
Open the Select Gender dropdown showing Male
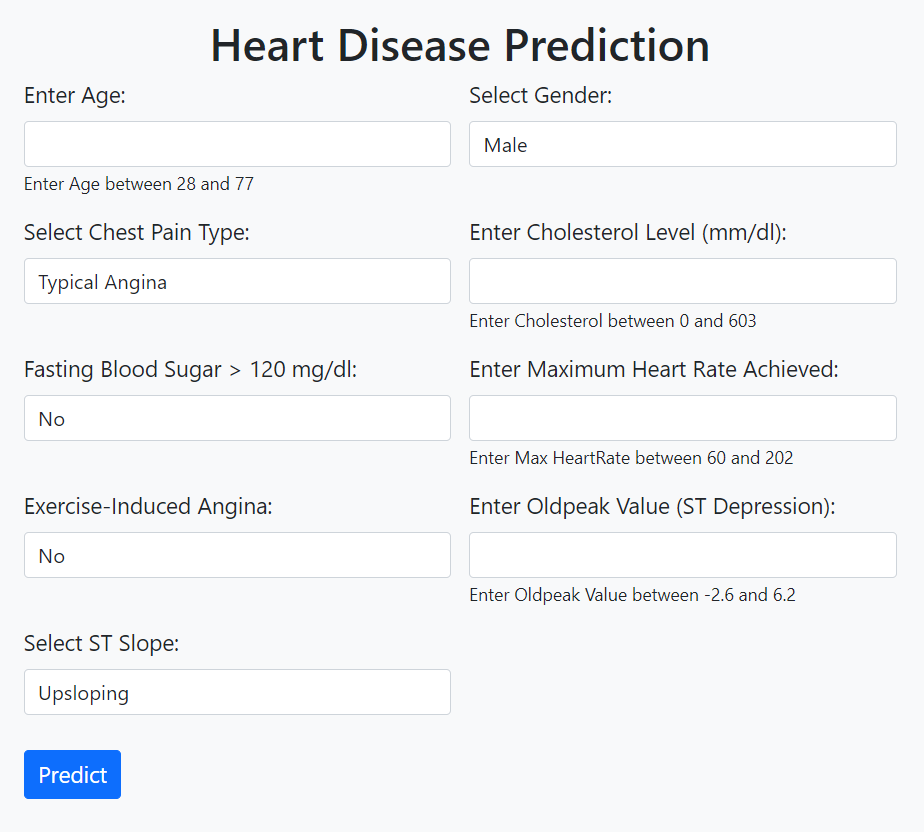click(x=683, y=144)
